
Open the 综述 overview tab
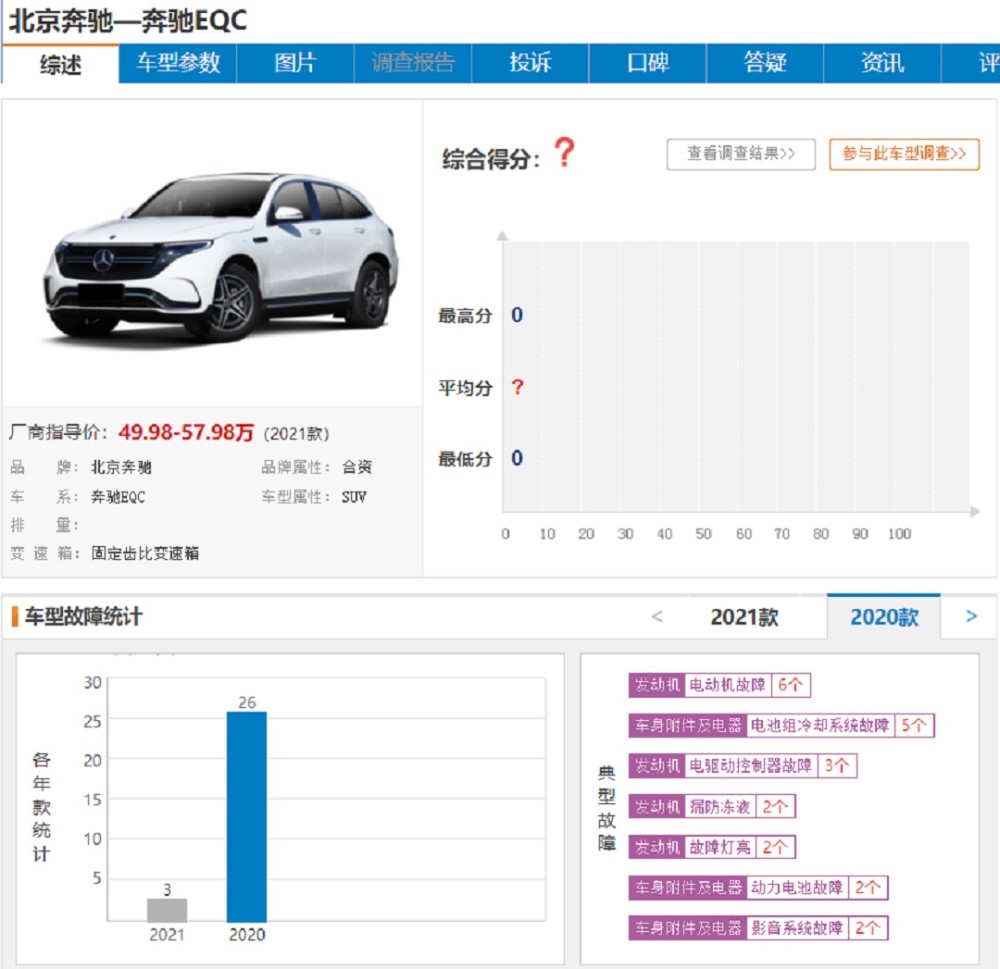click(61, 64)
